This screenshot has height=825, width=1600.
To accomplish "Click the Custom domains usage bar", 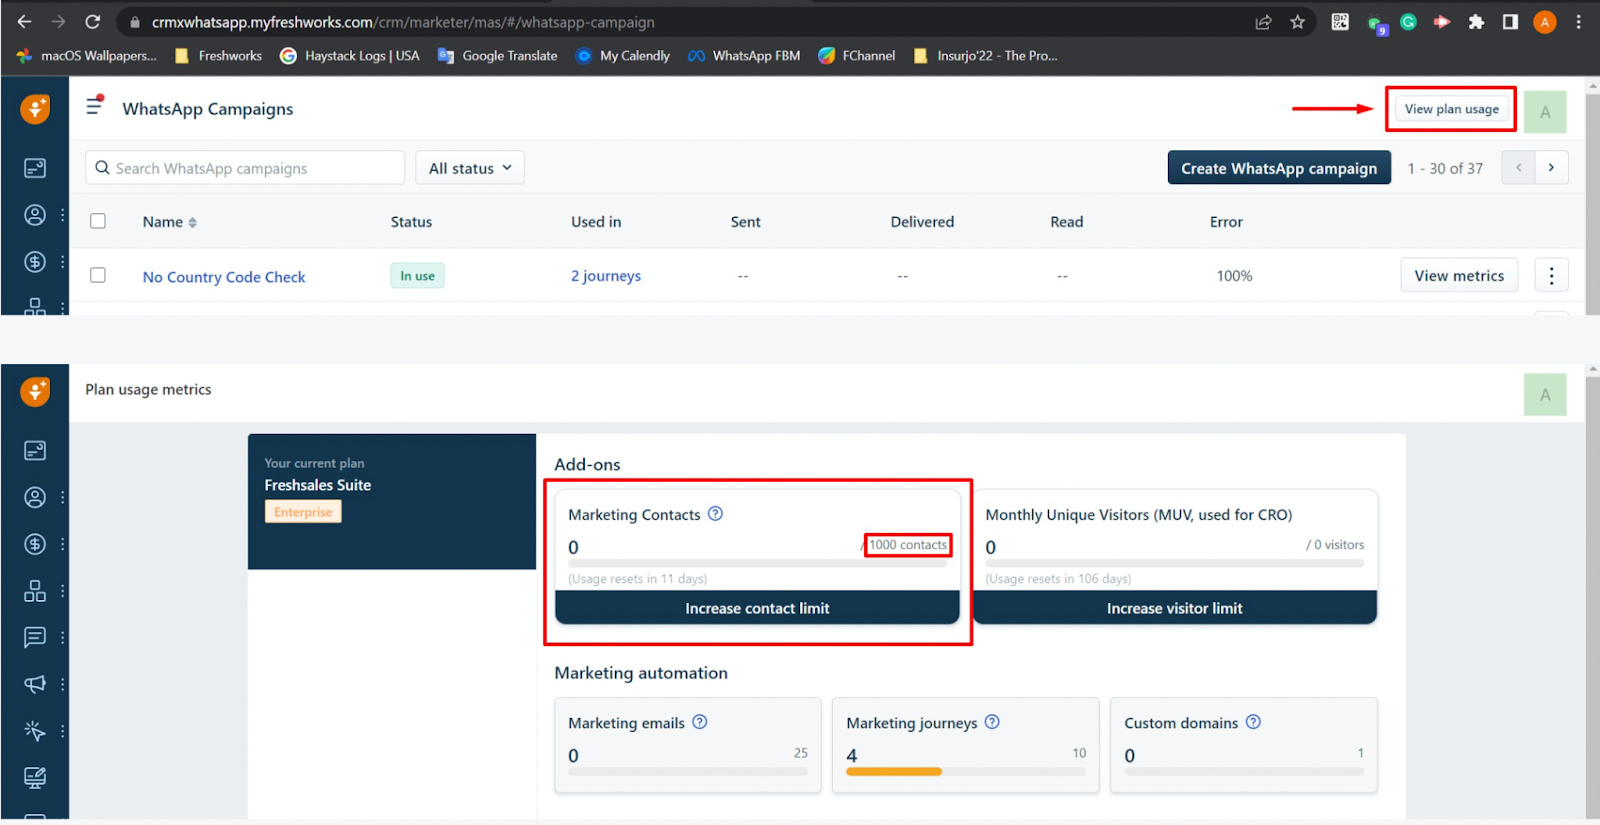I will pos(1244,771).
